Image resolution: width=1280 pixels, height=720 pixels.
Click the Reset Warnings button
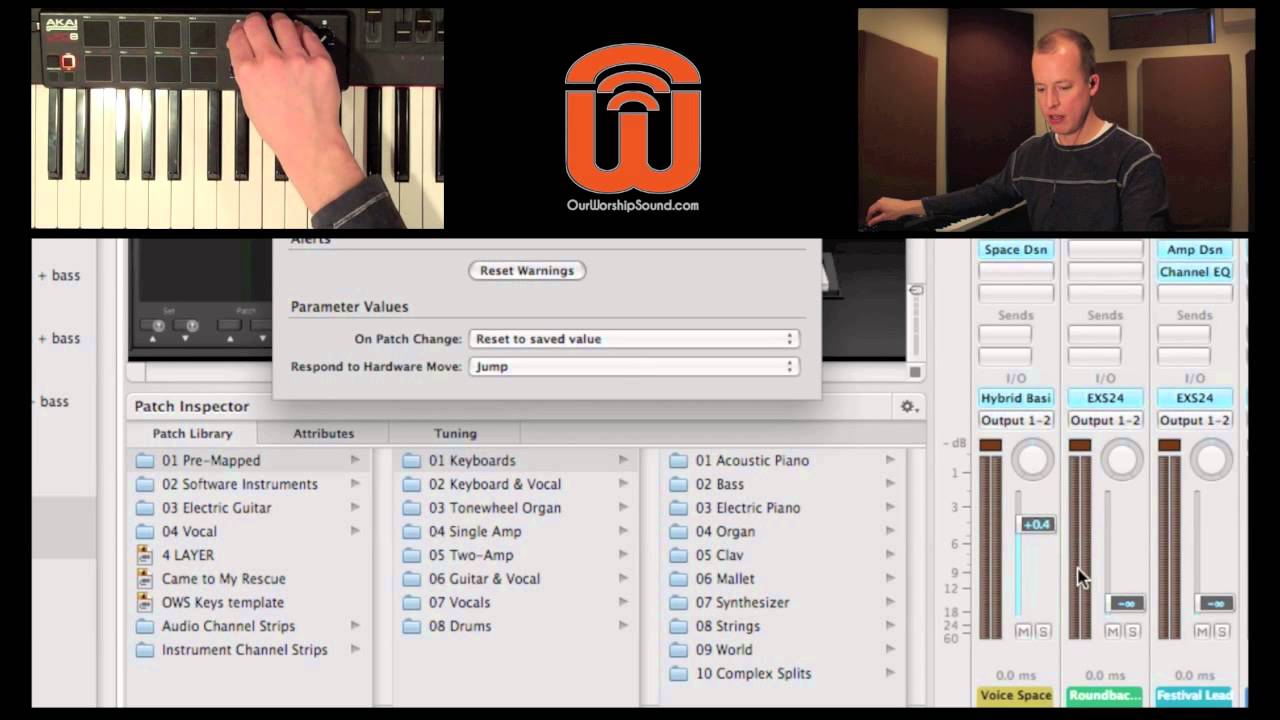point(527,271)
